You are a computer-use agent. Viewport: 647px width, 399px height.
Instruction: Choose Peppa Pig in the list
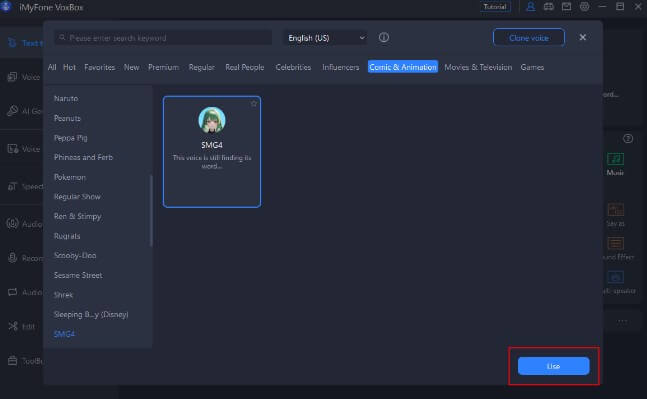[71, 138]
